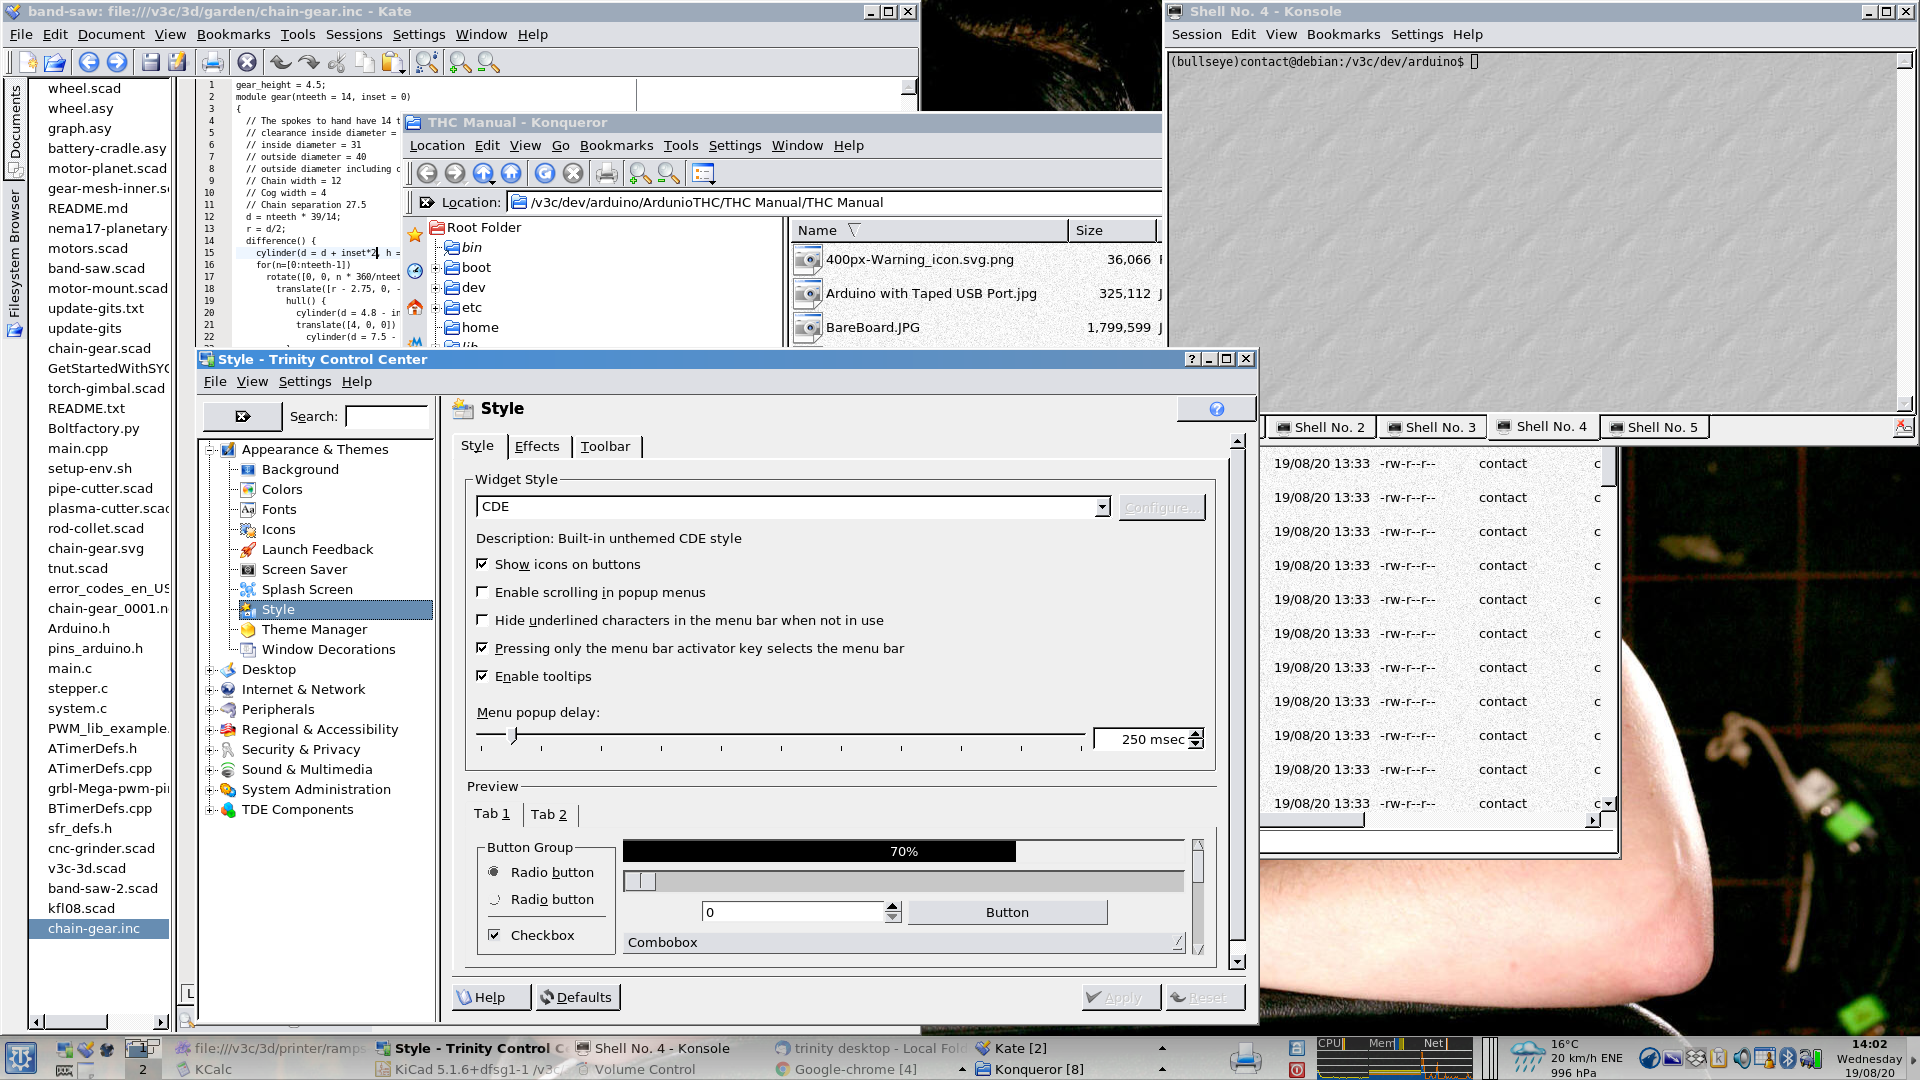
Task: Open Find tool in Kate toolbar
Action: (x=427, y=62)
